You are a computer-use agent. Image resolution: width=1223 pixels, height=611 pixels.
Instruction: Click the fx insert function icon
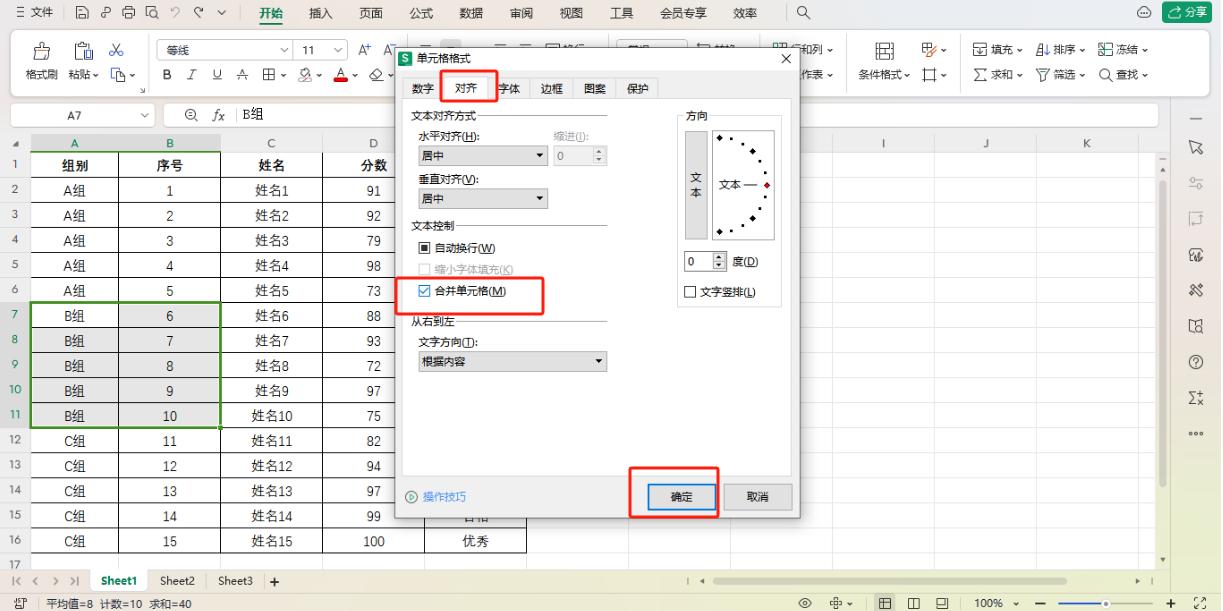(x=220, y=115)
